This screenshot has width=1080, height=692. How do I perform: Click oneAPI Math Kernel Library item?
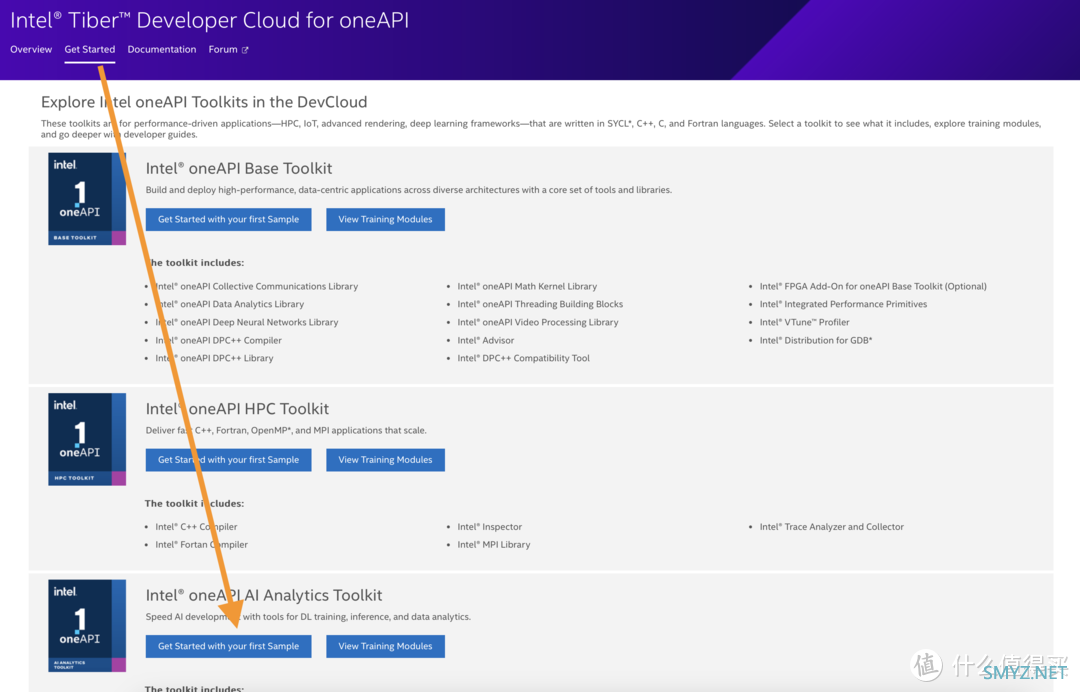[x=527, y=286]
